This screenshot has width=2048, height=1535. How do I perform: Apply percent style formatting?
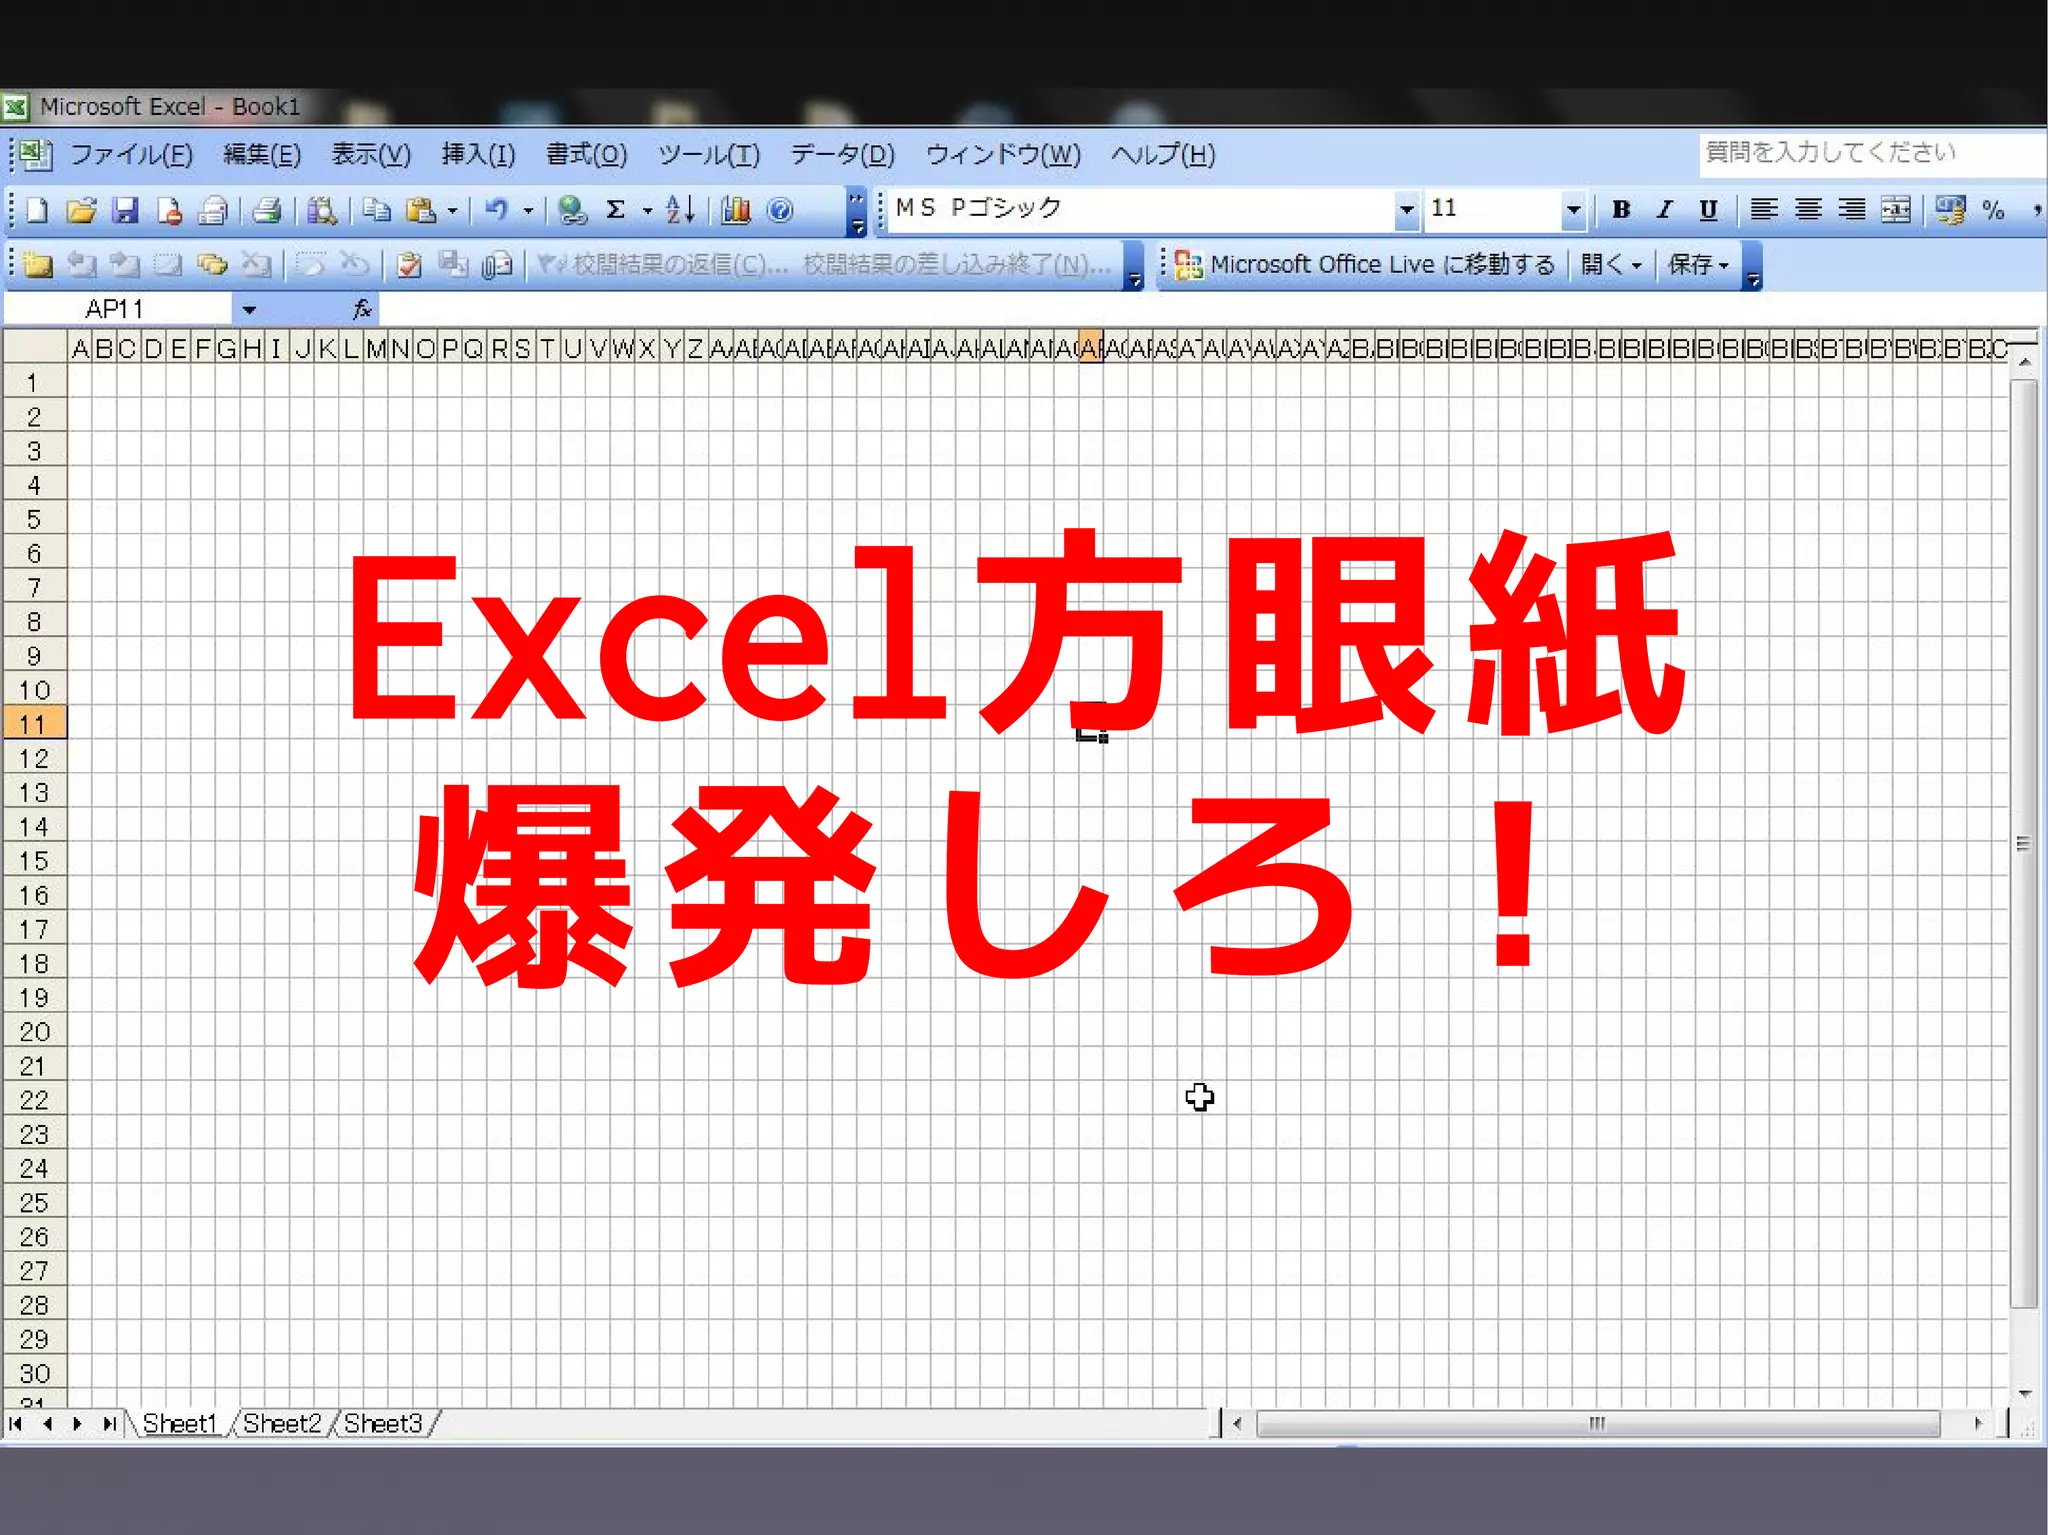(1994, 210)
